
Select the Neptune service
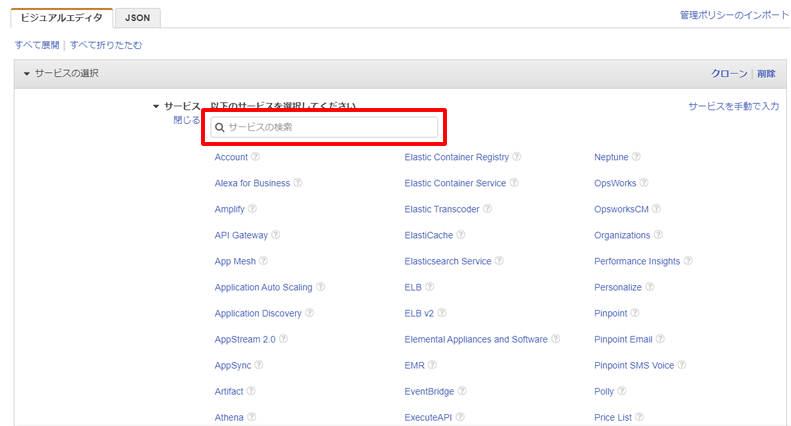point(611,157)
